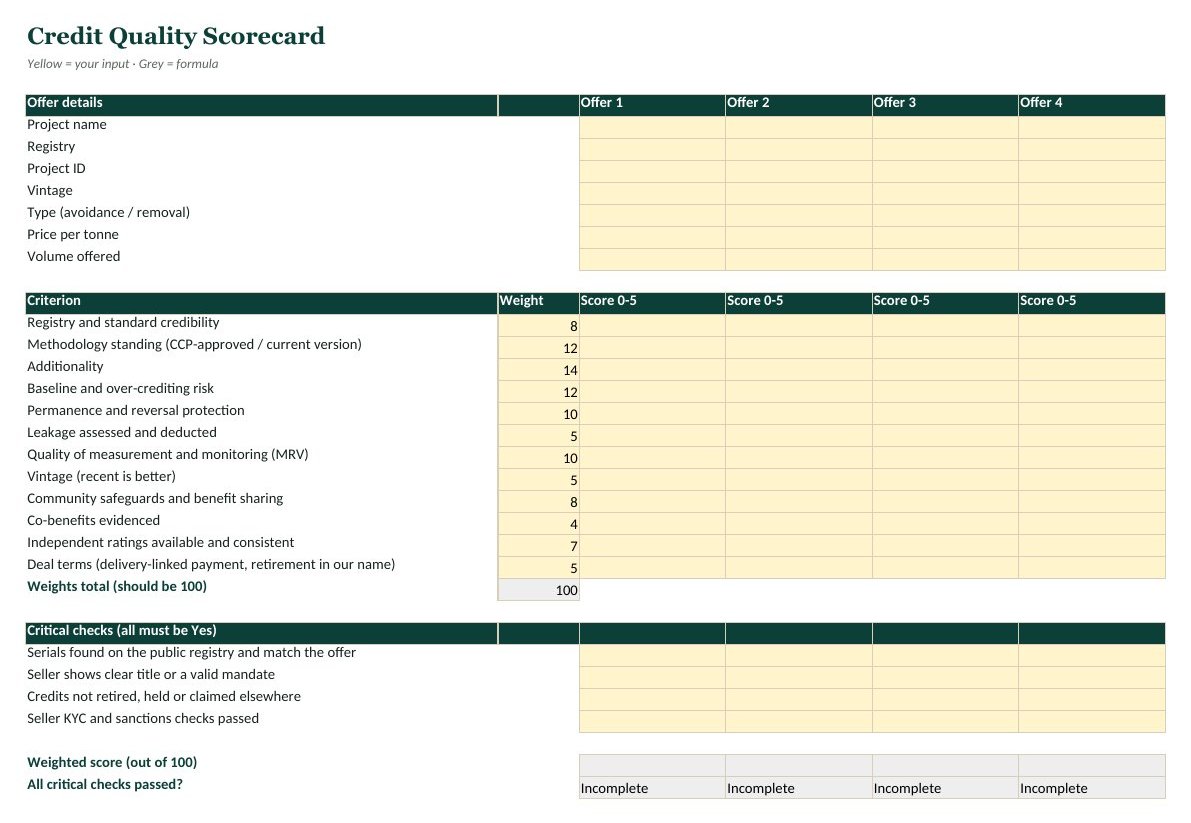
Task: Click Offer 1 Incomplete status cell
Action: (x=652, y=787)
